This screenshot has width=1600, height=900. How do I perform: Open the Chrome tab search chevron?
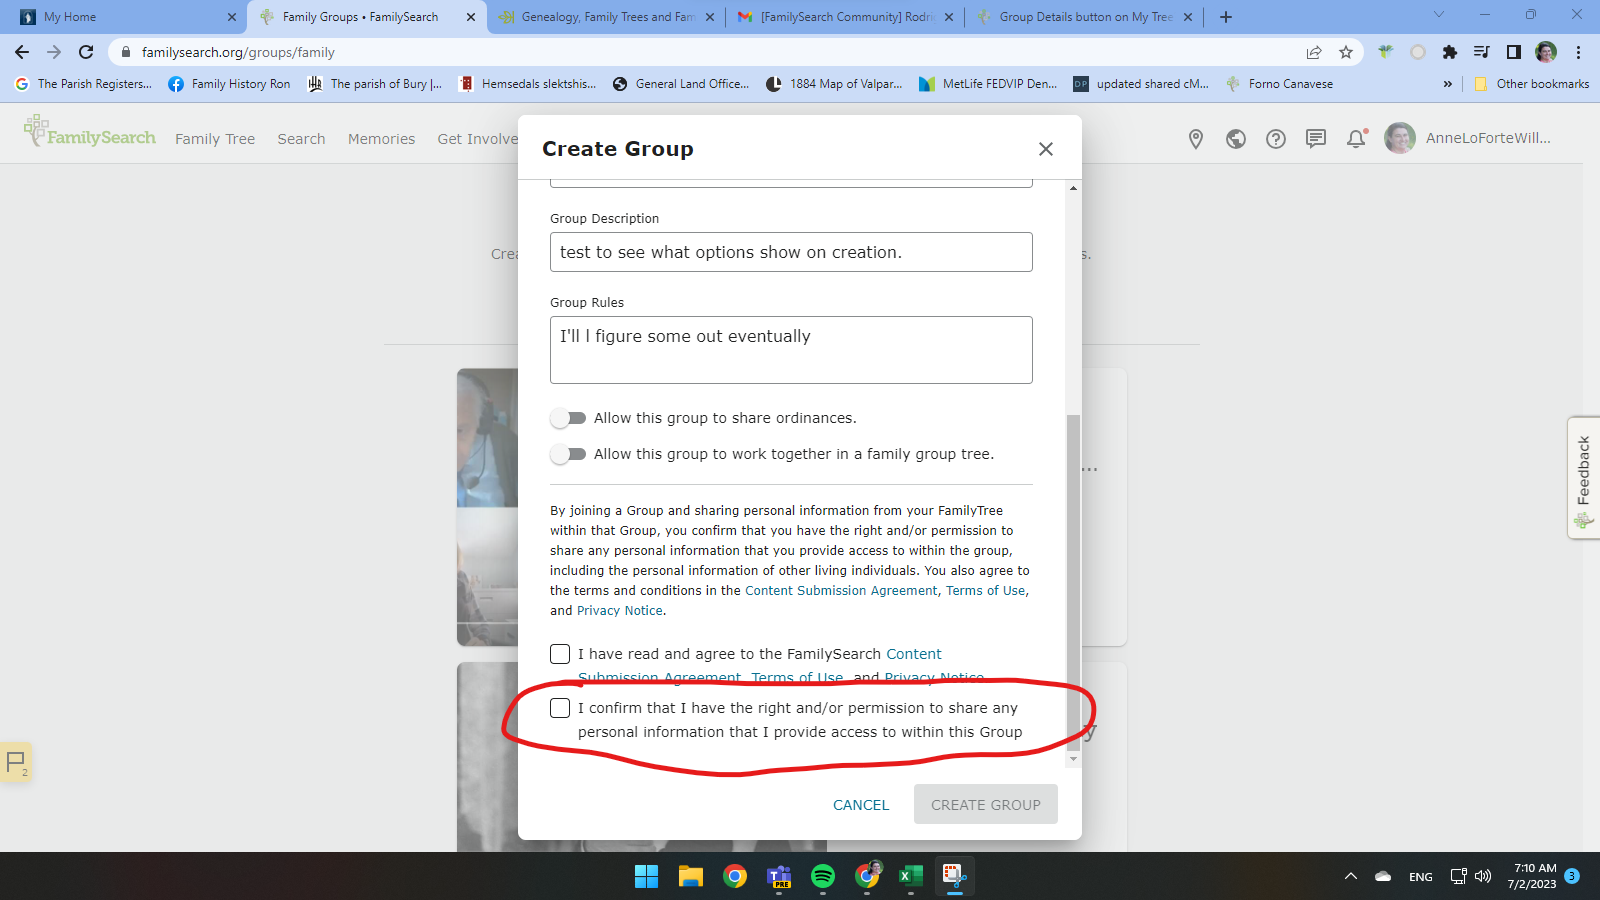pos(1439,15)
